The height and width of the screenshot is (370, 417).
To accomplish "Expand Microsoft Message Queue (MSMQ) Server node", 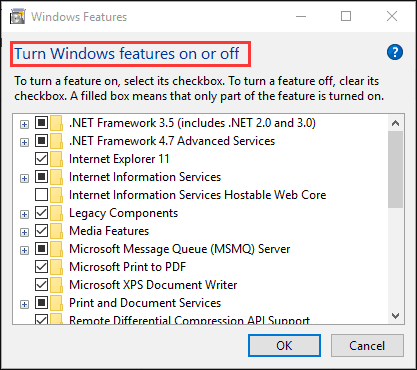I will [x=24, y=251].
